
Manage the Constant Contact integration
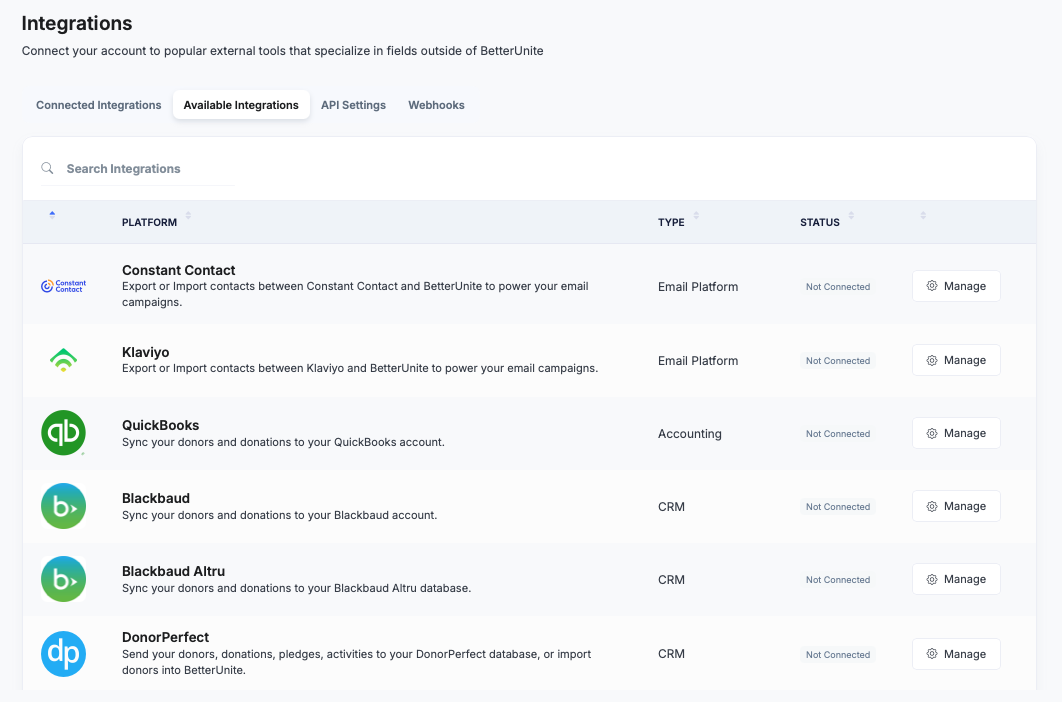(956, 286)
